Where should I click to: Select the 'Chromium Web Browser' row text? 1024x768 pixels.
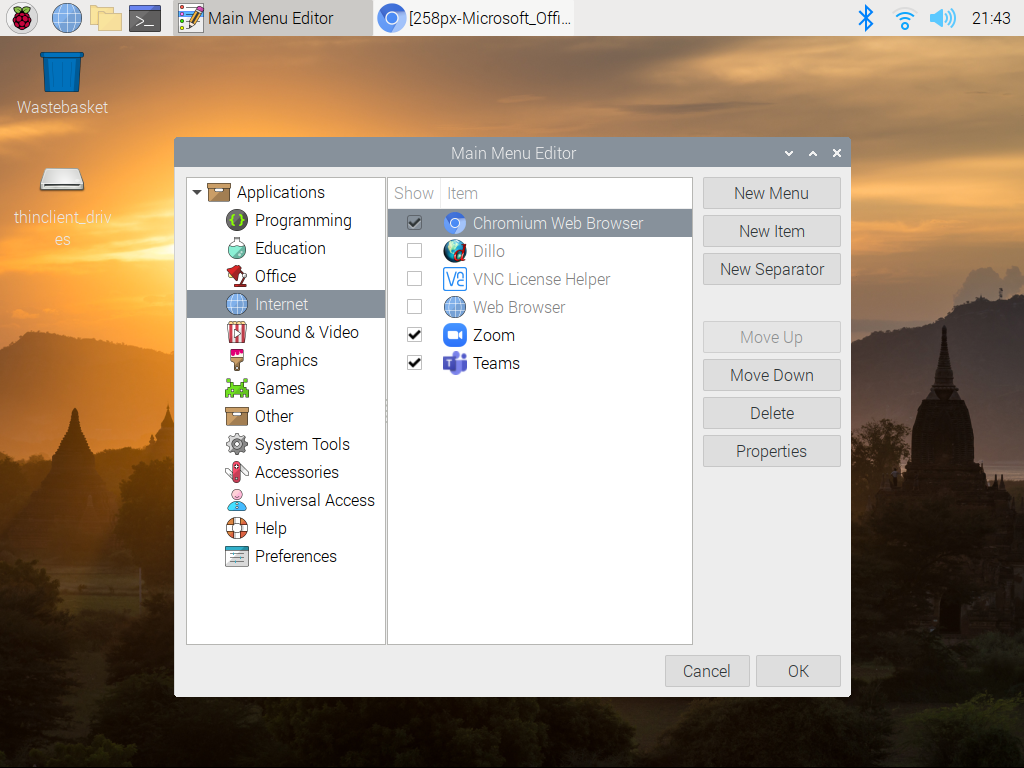pos(558,223)
